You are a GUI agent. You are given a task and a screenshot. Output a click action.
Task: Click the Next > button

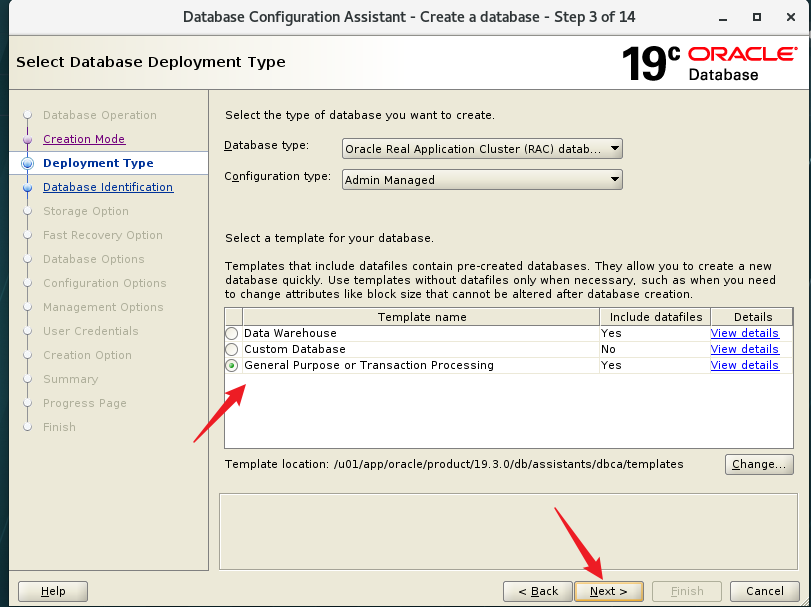point(609,591)
